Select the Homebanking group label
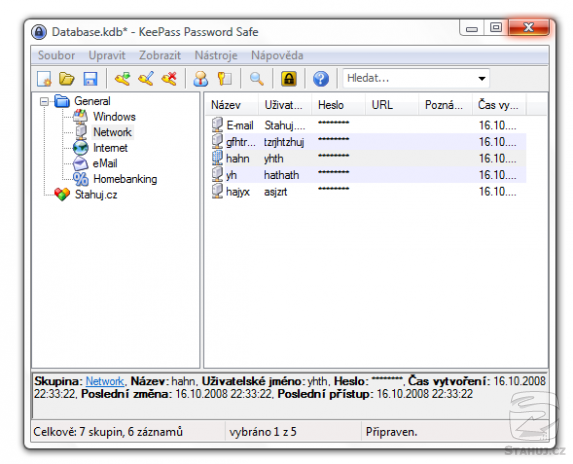The height and width of the screenshot is (464, 573). 125,179
